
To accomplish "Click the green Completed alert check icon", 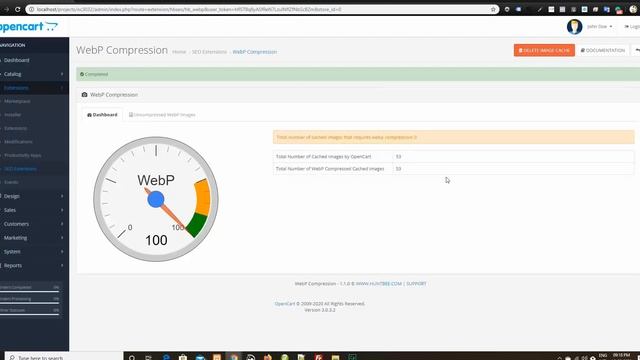I will click(82, 74).
